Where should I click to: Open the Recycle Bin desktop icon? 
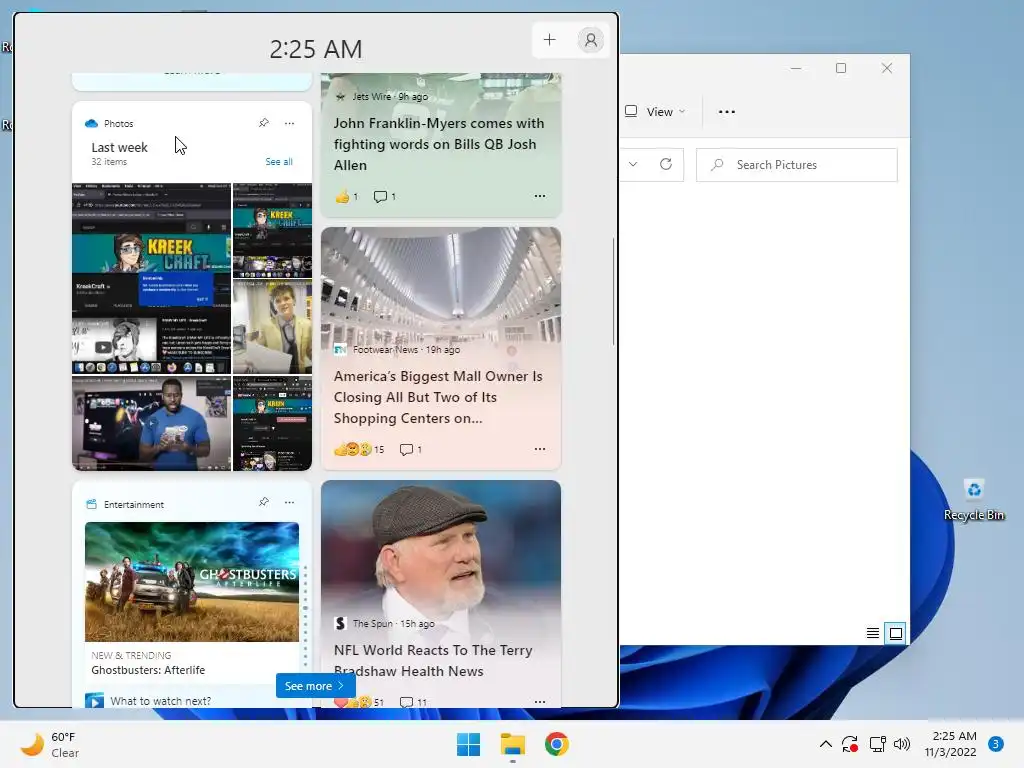974,501
